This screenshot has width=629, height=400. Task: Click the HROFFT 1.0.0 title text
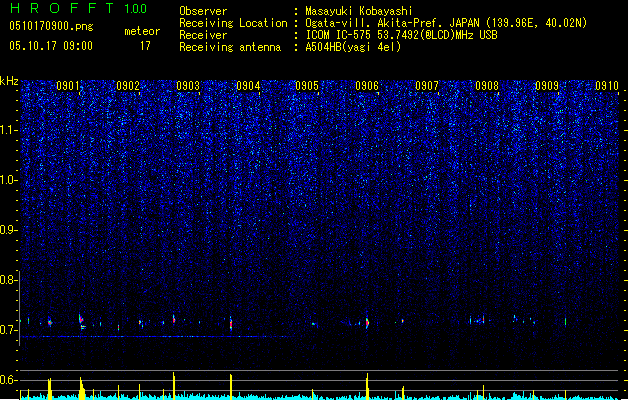pos(79,8)
